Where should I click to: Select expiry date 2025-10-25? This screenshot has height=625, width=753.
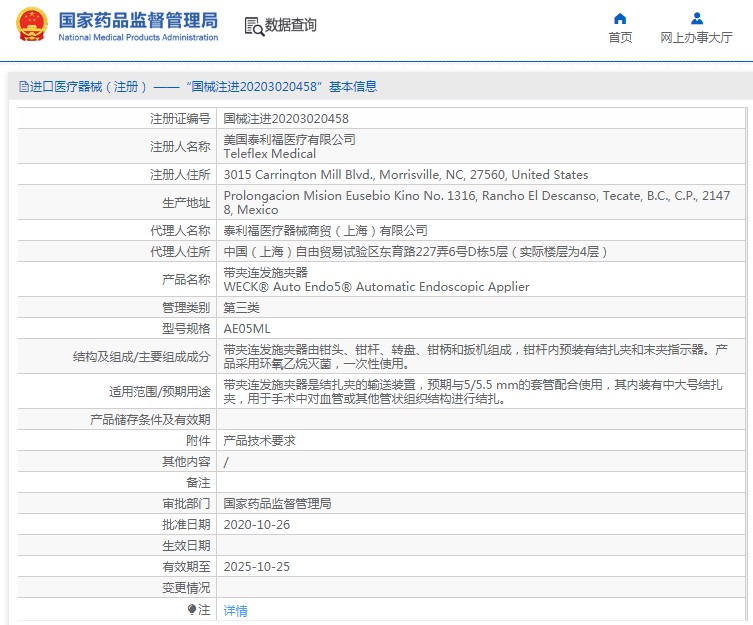point(257,567)
